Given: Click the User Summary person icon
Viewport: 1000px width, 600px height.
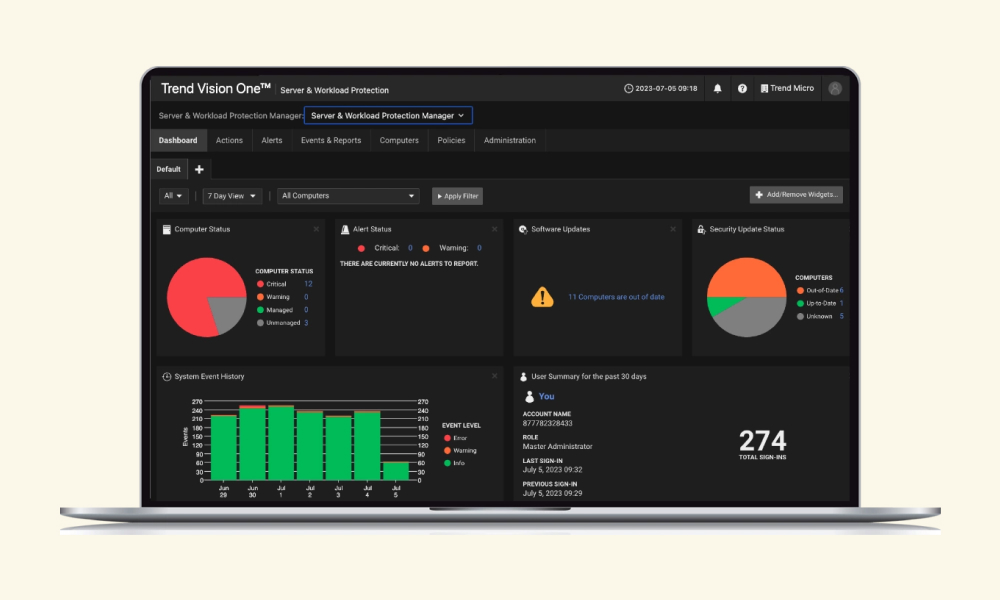Looking at the screenshot, I should [524, 377].
